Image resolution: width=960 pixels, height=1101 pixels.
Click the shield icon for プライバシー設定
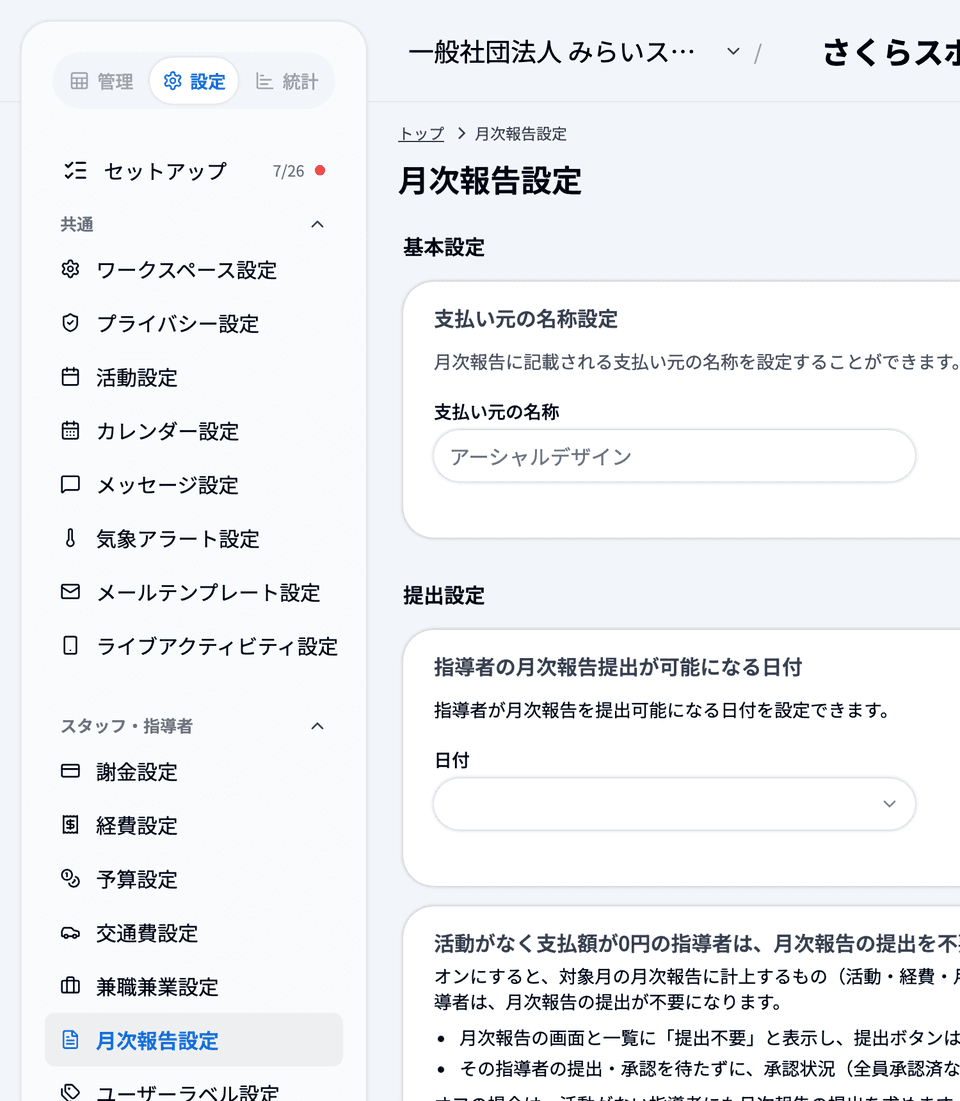coord(70,323)
